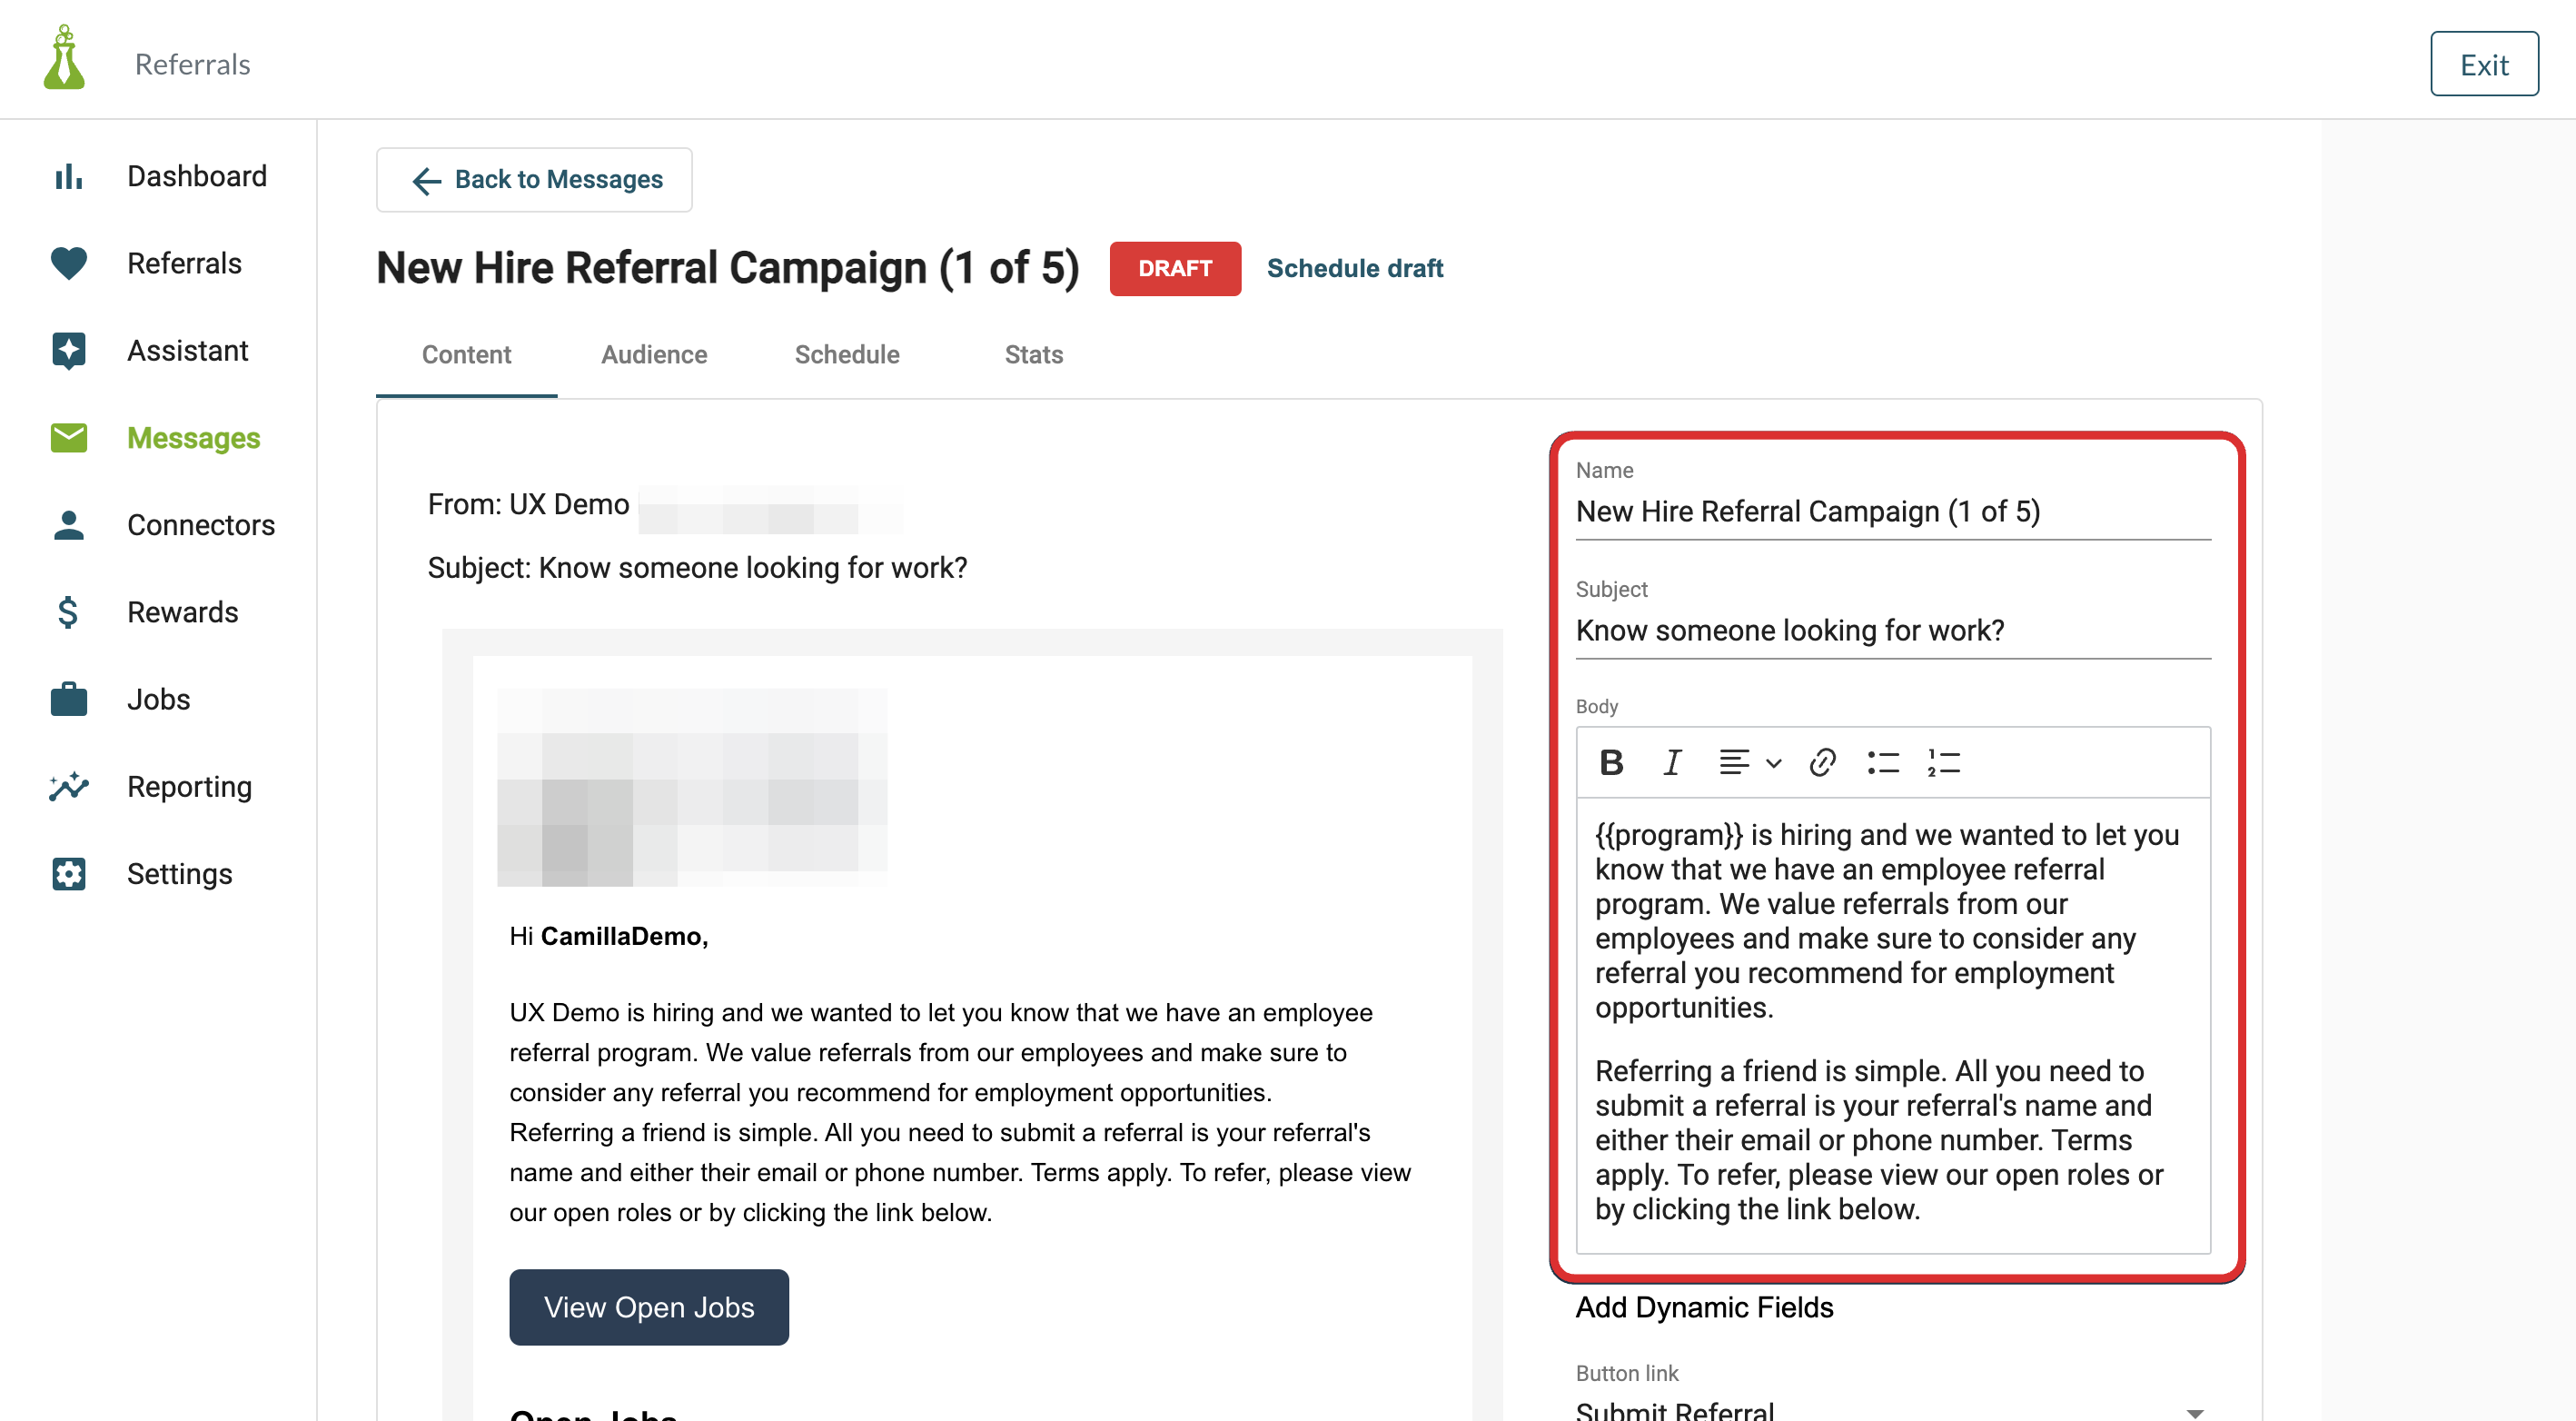The width and height of the screenshot is (2576, 1421).
Task: Click the View Open Jobs button
Action: point(649,1307)
